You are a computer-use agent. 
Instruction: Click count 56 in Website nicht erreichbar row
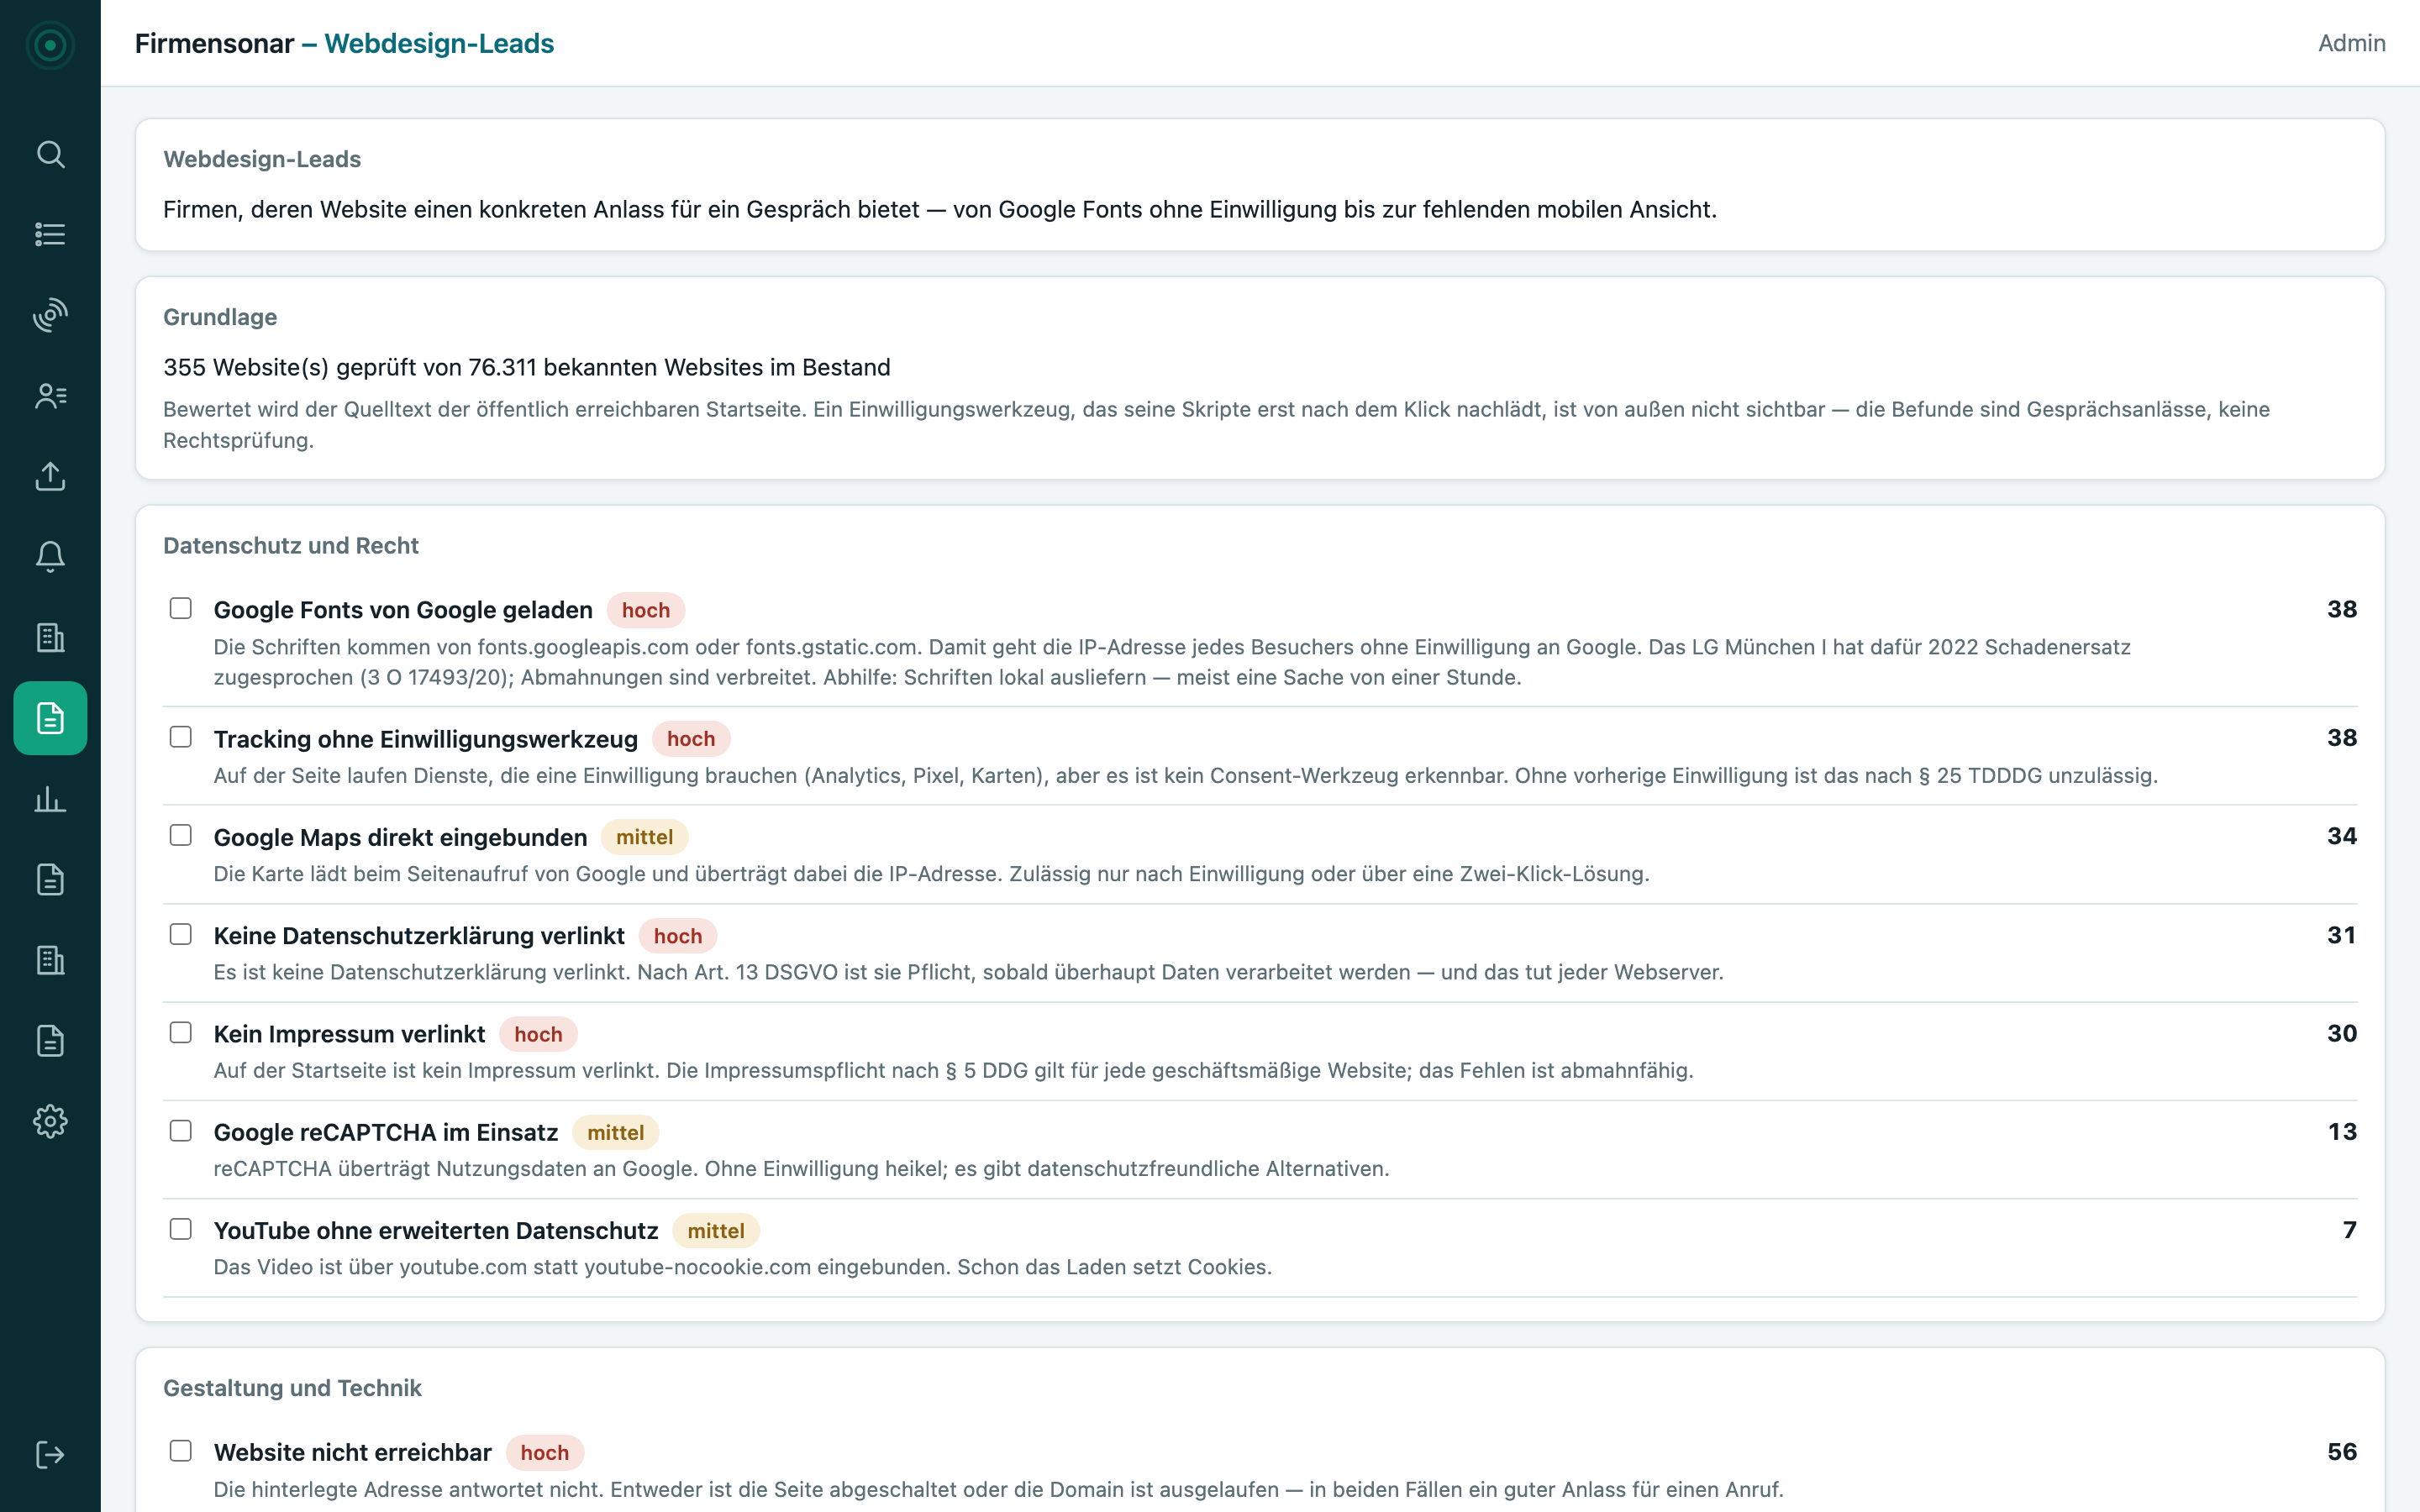2341,1452
